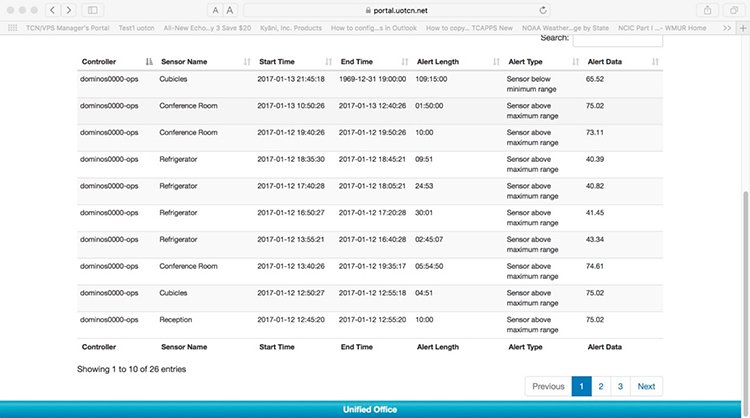The image size is (750, 418).
Task: Open How to config in Outlook bookmark
Action: (374, 28)
